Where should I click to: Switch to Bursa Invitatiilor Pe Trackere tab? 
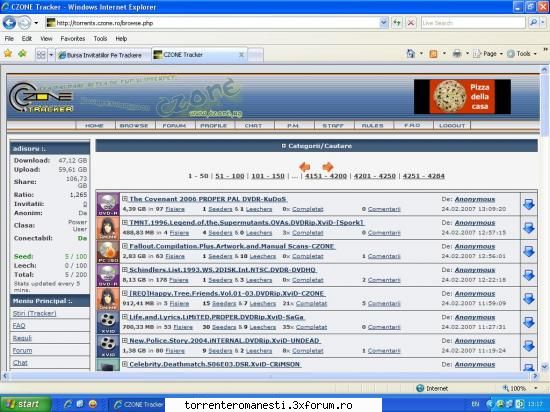(104, 55)
